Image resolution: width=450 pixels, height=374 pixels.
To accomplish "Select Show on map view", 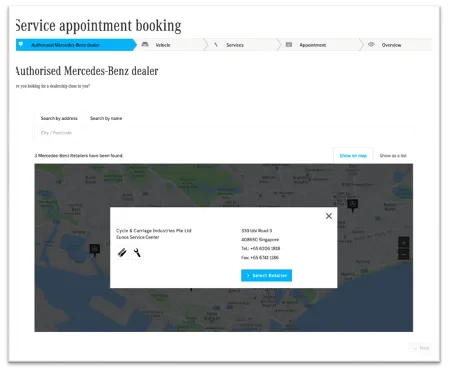I will click(x=353, y=156).
